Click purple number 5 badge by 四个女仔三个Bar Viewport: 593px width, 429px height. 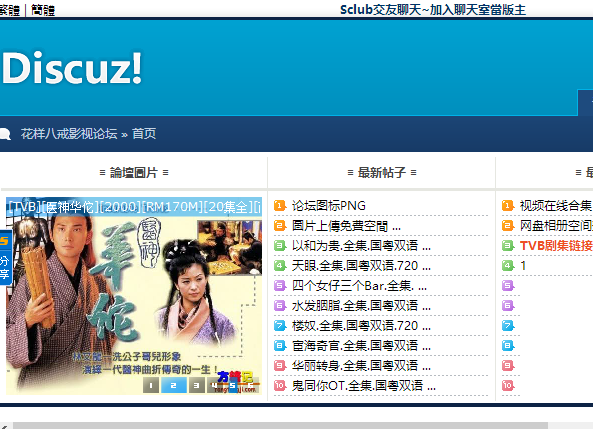pos(280,286)
